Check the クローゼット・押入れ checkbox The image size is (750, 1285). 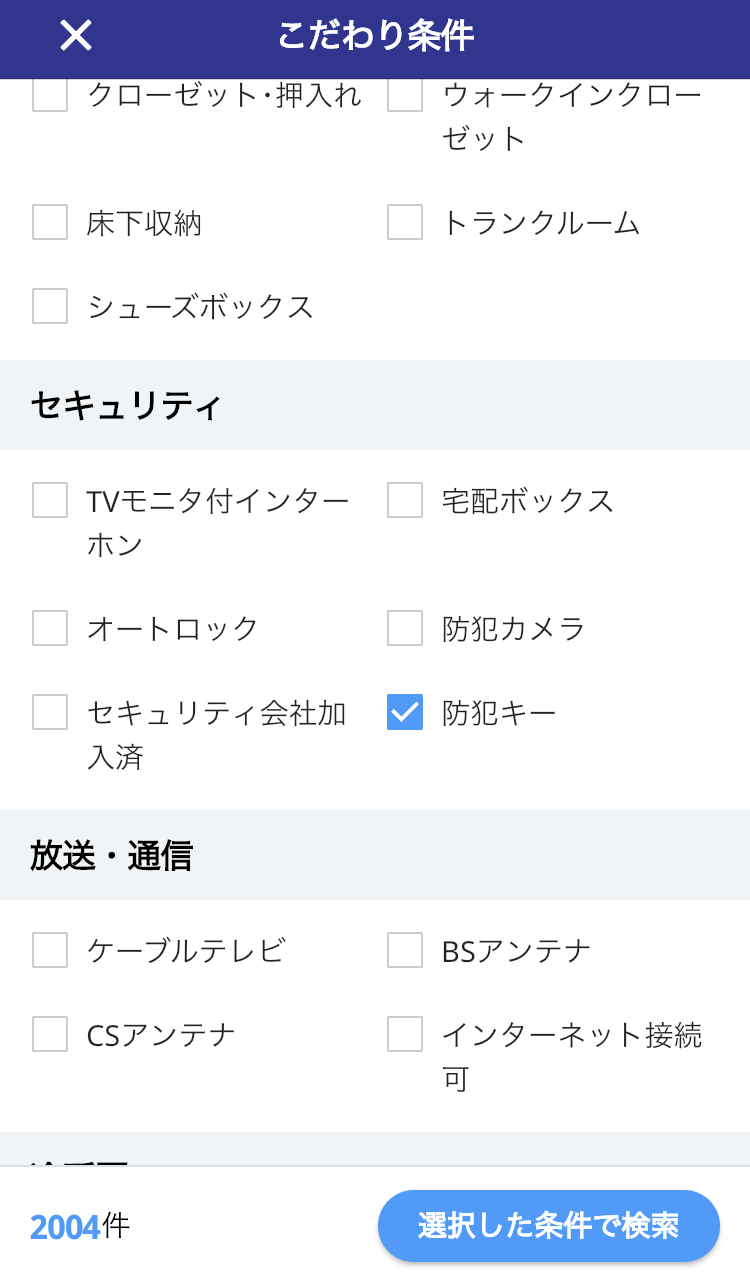coord(50,96)
